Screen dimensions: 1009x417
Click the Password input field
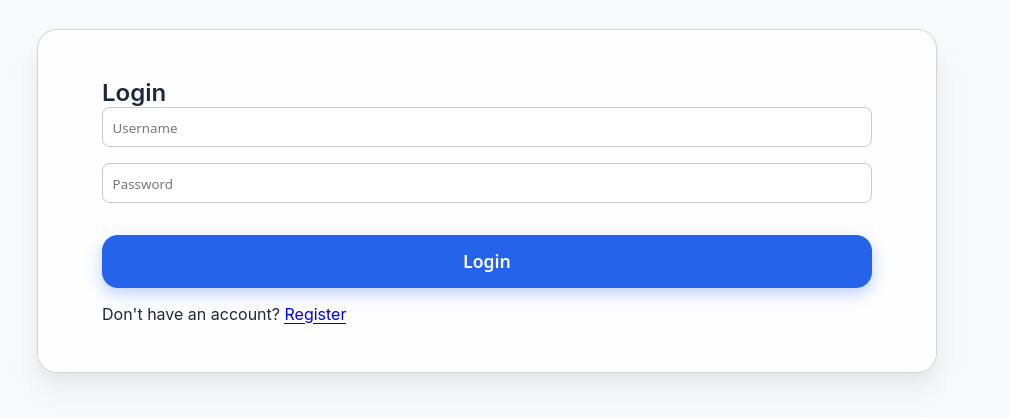pos(486,184)
